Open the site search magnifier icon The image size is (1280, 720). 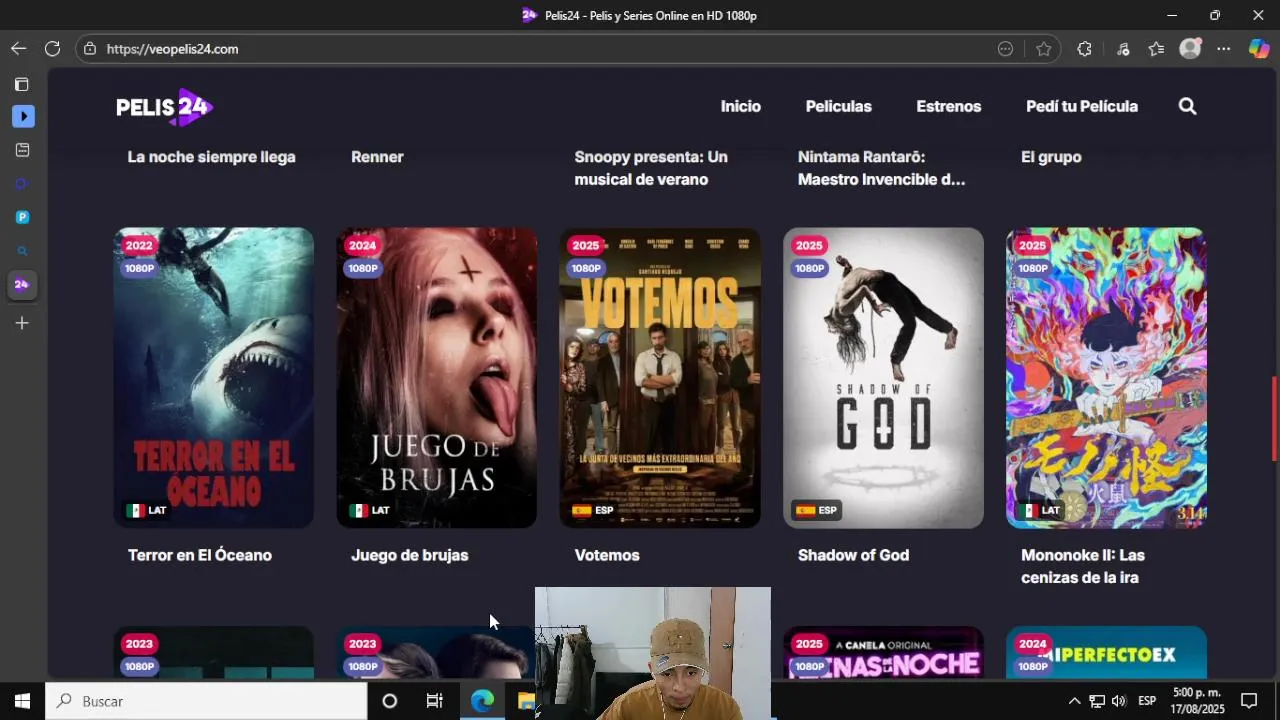(1187, 106)
